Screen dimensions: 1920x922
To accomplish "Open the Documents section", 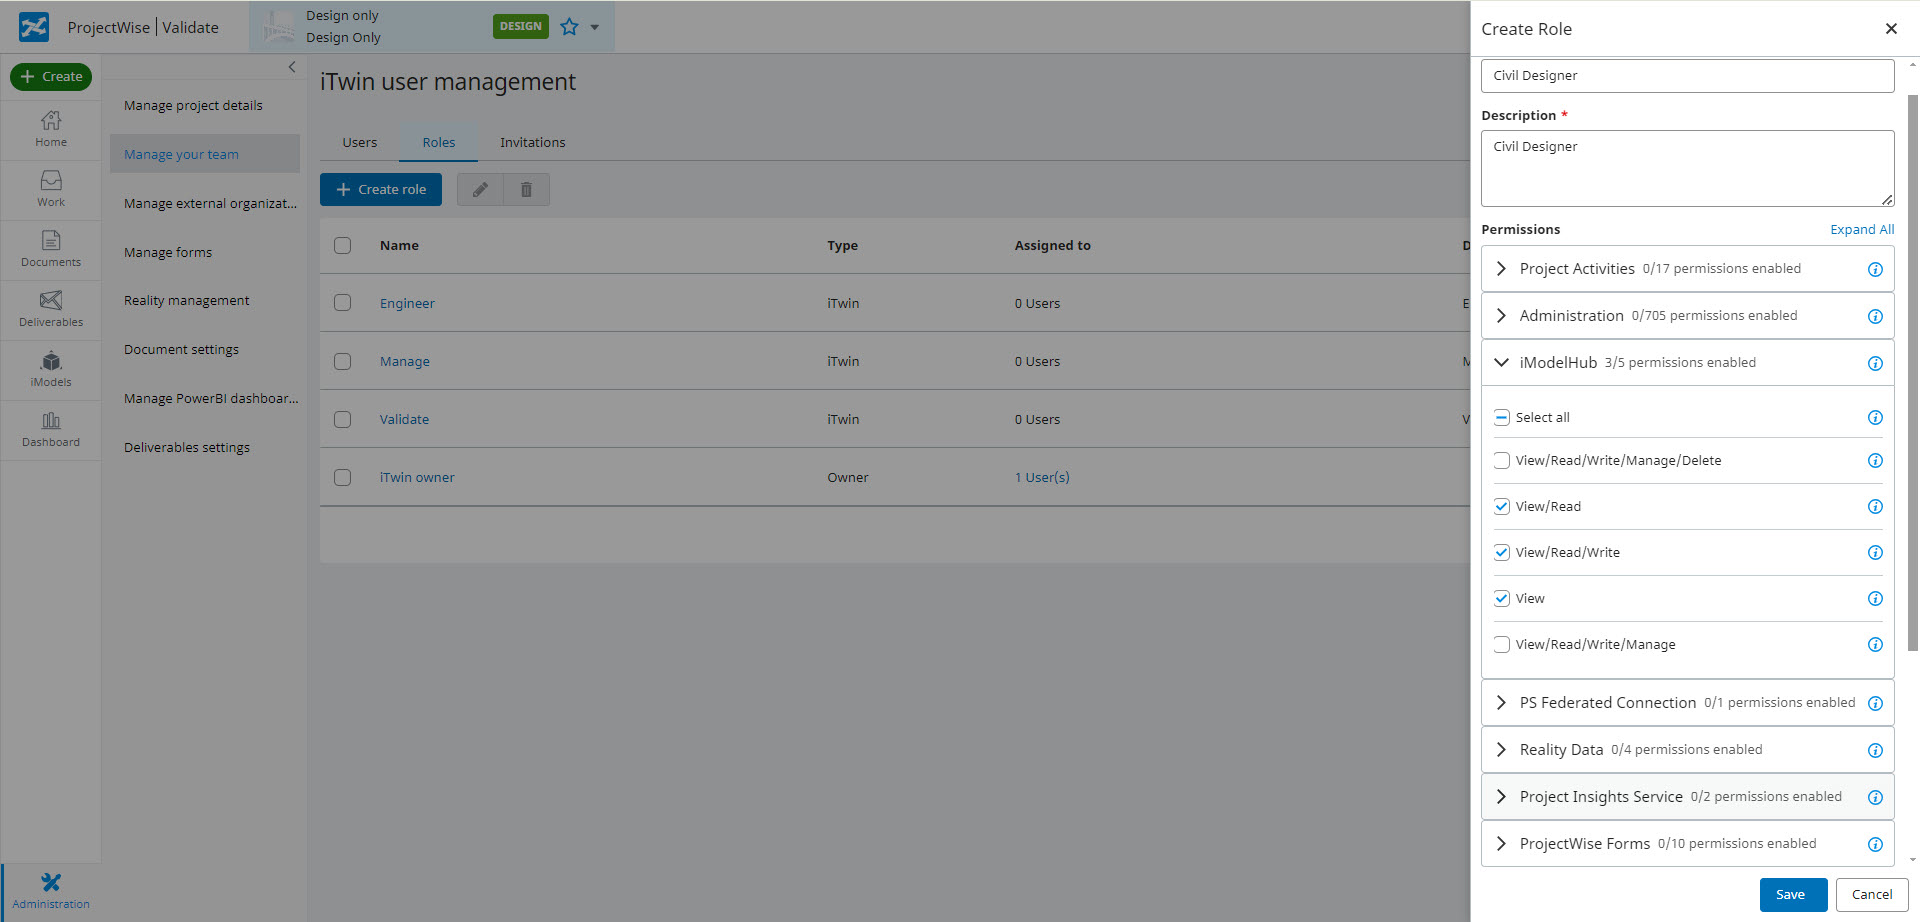I will [x=50, y=249].
